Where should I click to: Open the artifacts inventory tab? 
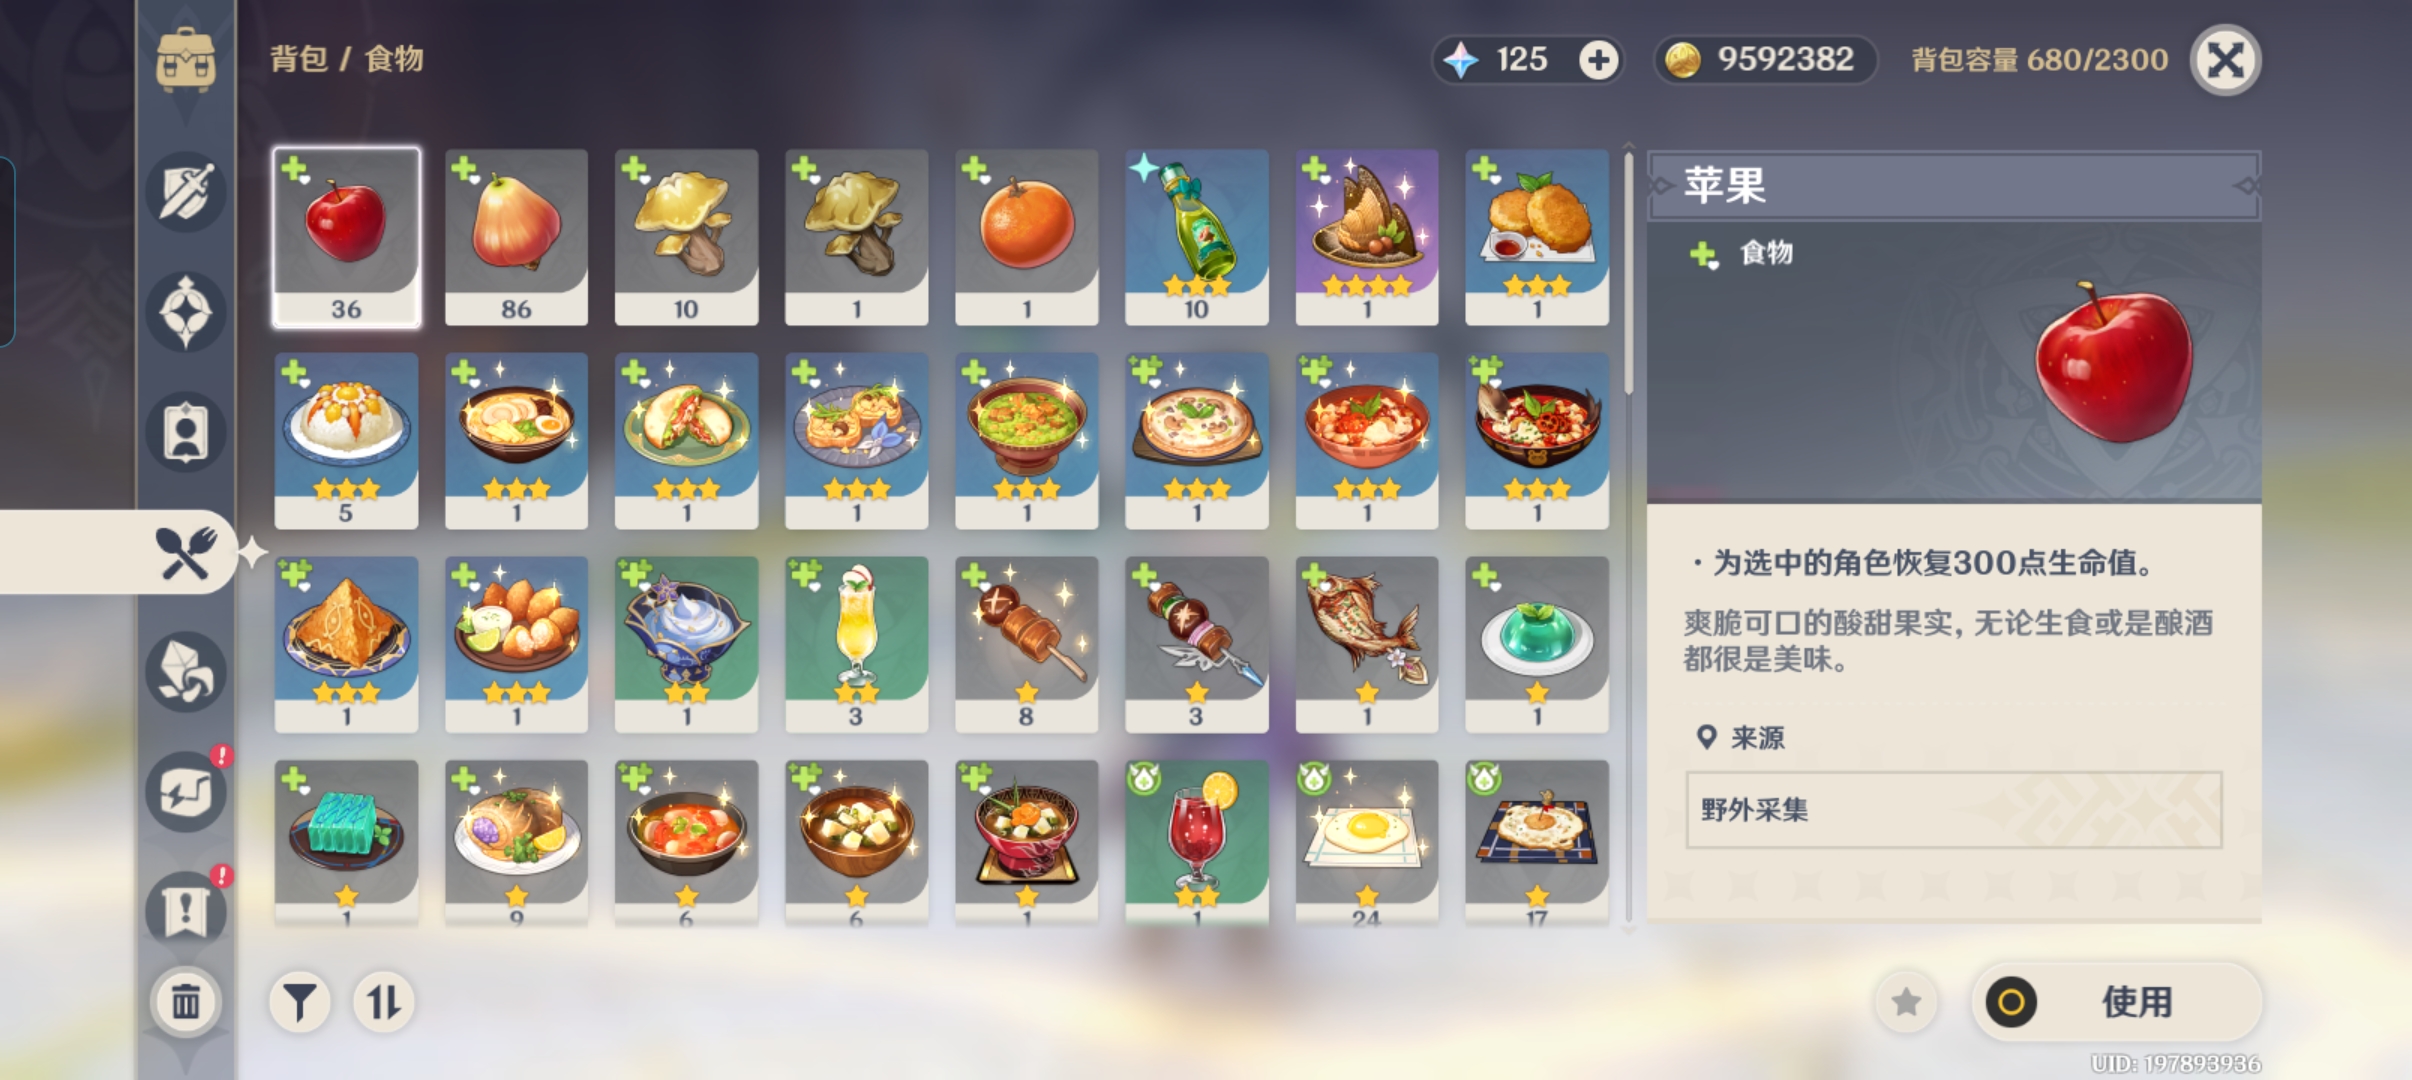pos(186,312)
